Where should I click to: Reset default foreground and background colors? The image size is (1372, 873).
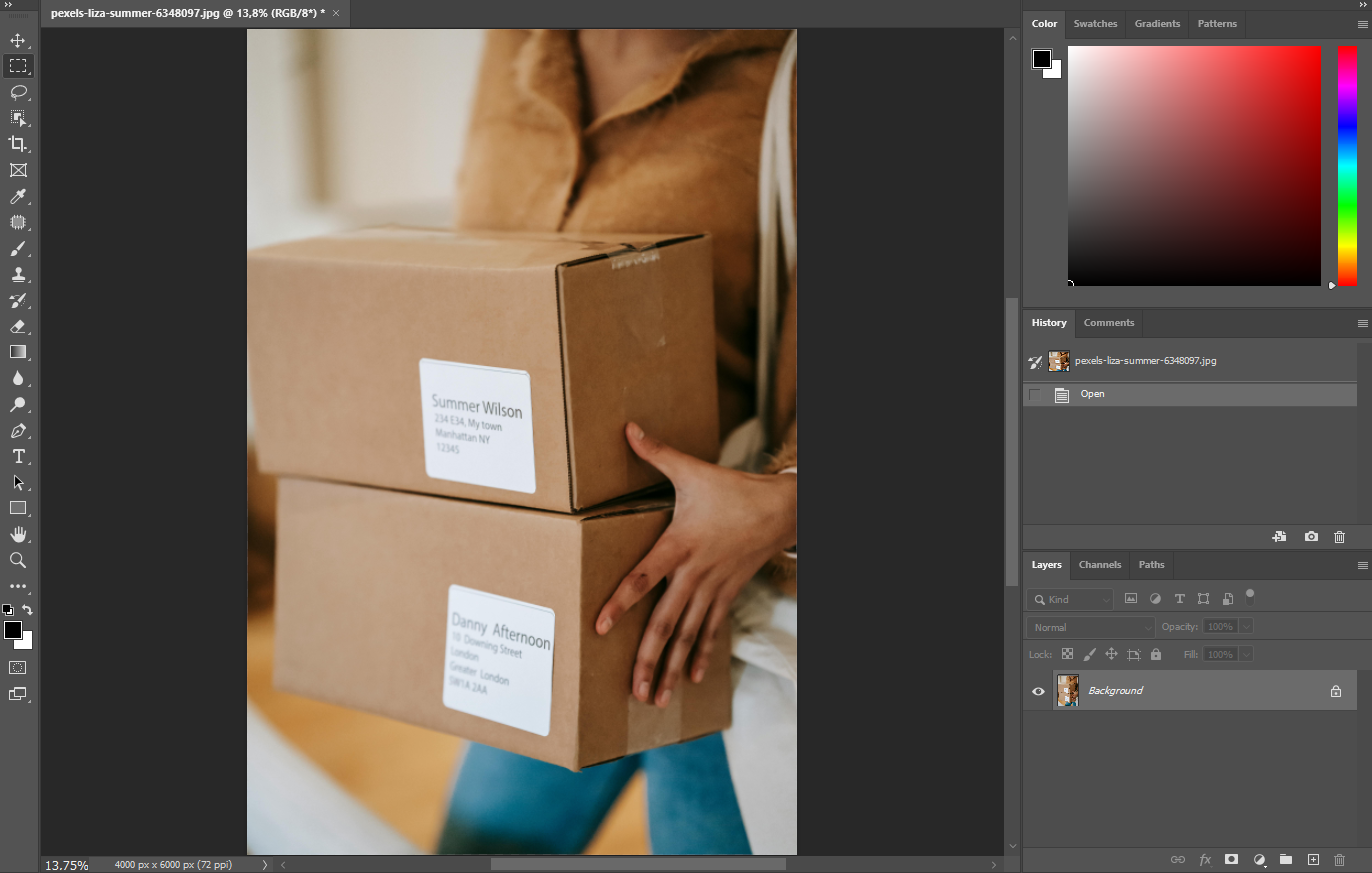point(8,609)
